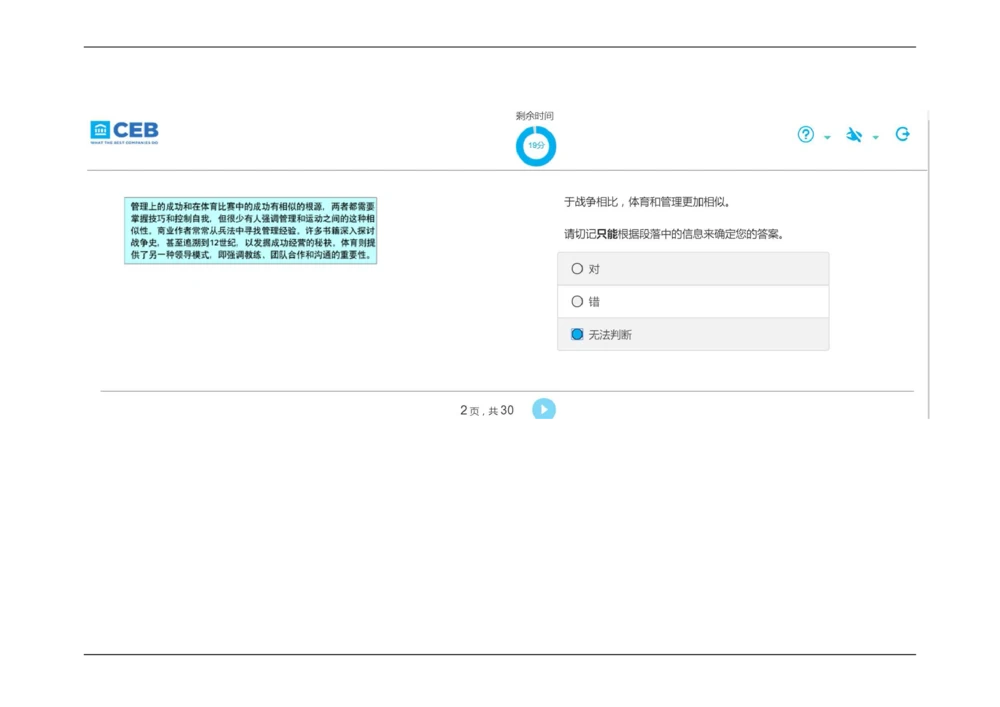Click the circular timer showing 19分
This screenshot has width=1000, height=707.
click(535, 146)
